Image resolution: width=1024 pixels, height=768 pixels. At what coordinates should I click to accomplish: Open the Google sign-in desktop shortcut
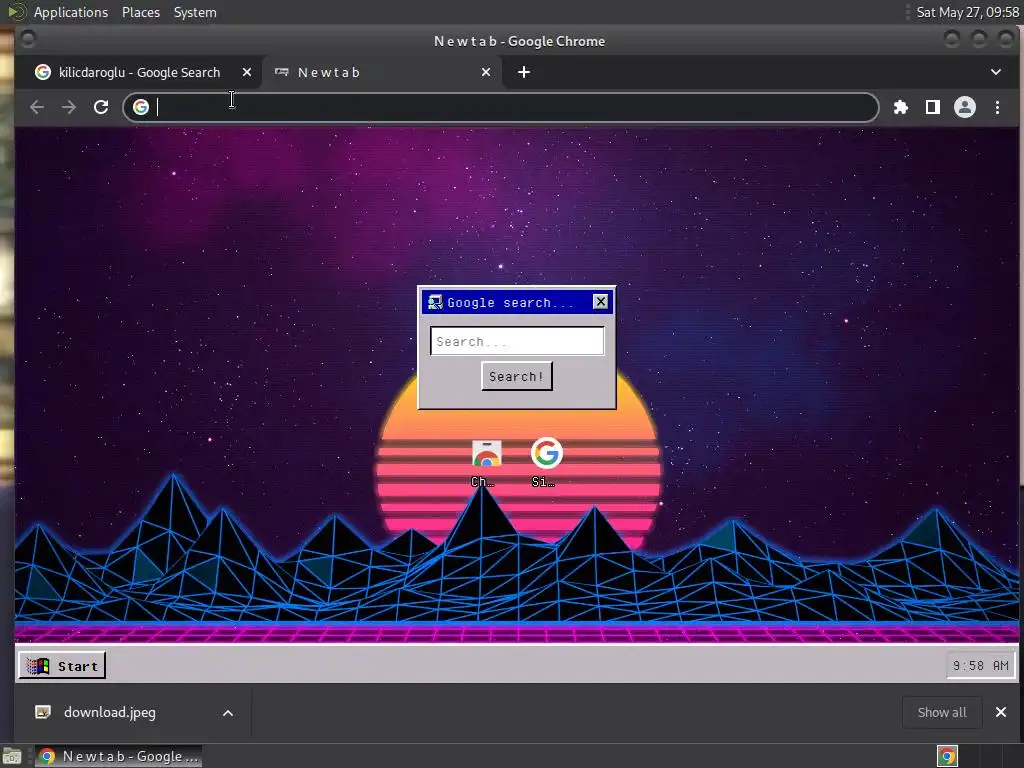546,463
